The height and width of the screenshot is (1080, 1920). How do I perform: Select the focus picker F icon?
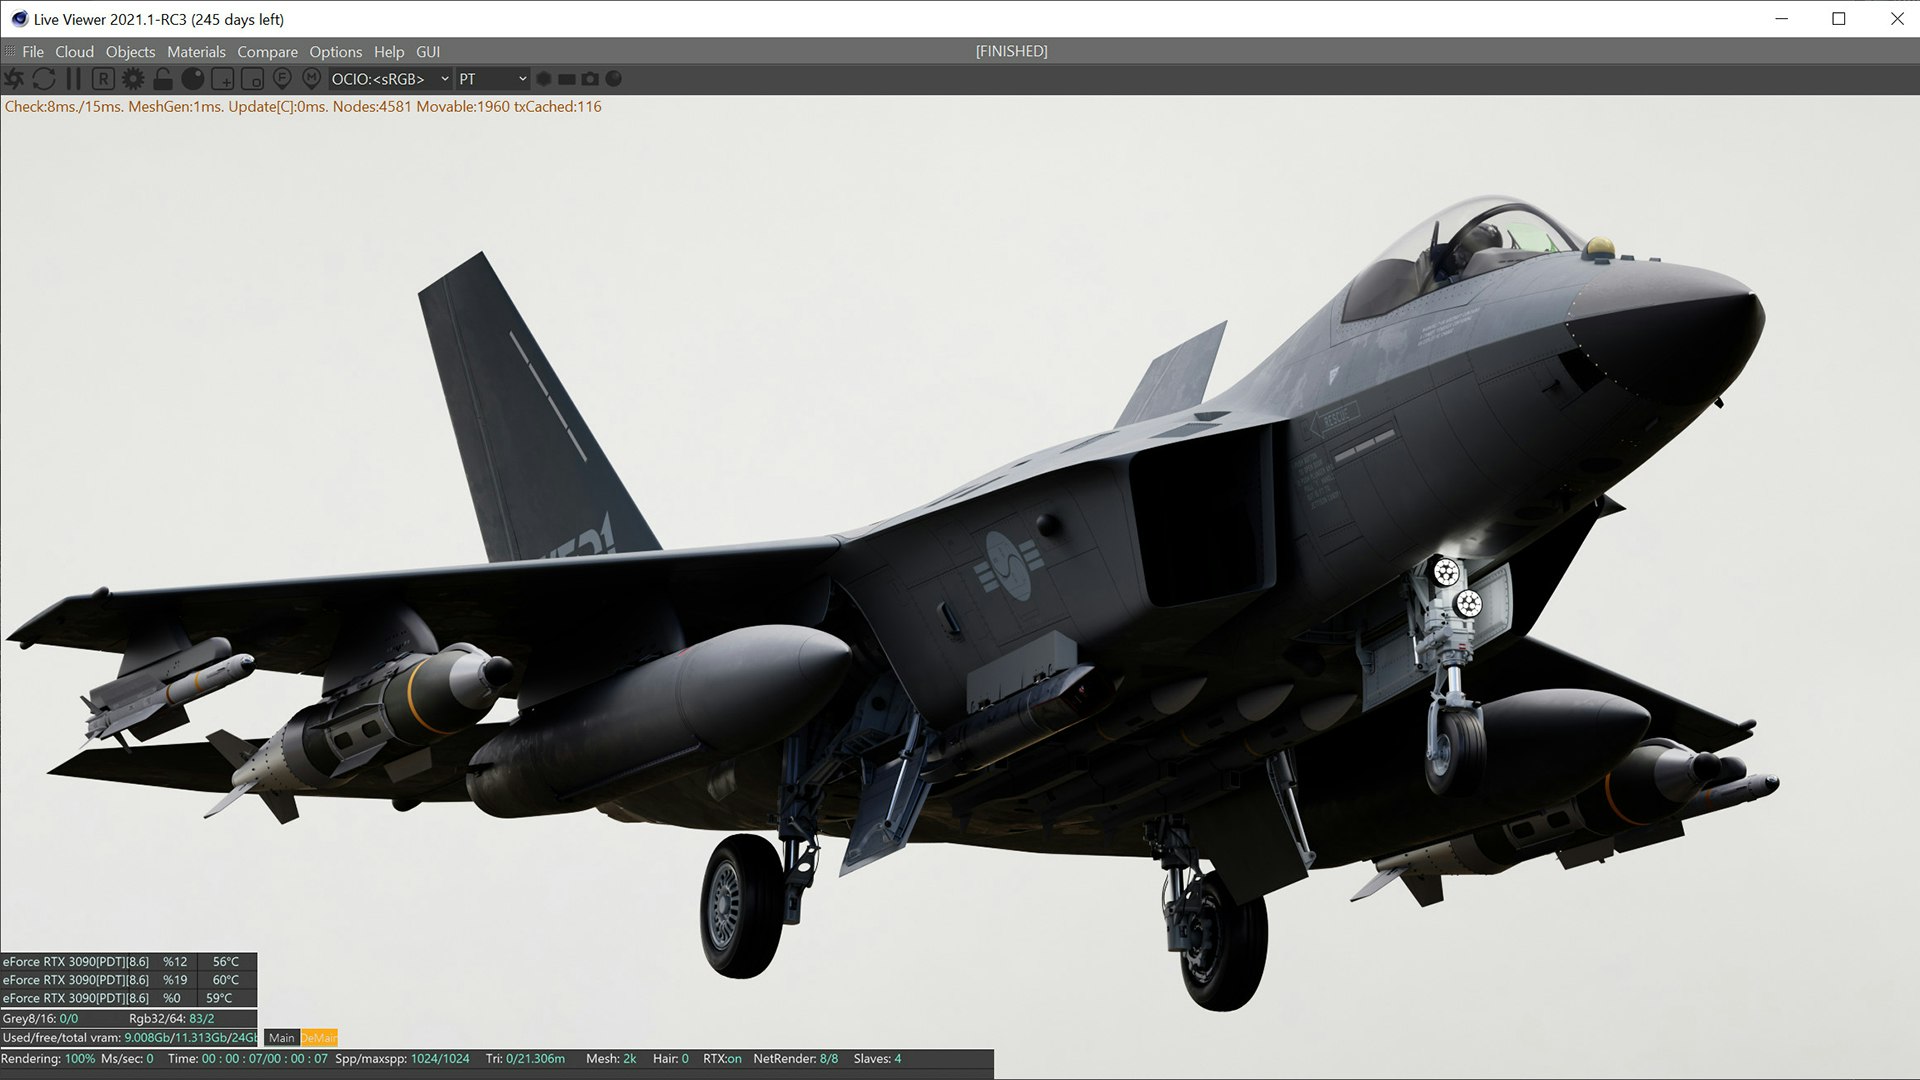pyautogui.click(x=282, y=78)
